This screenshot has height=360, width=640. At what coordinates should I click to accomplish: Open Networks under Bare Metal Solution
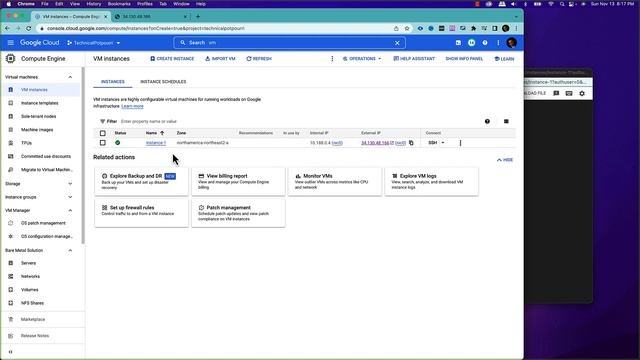pos(30,277)
